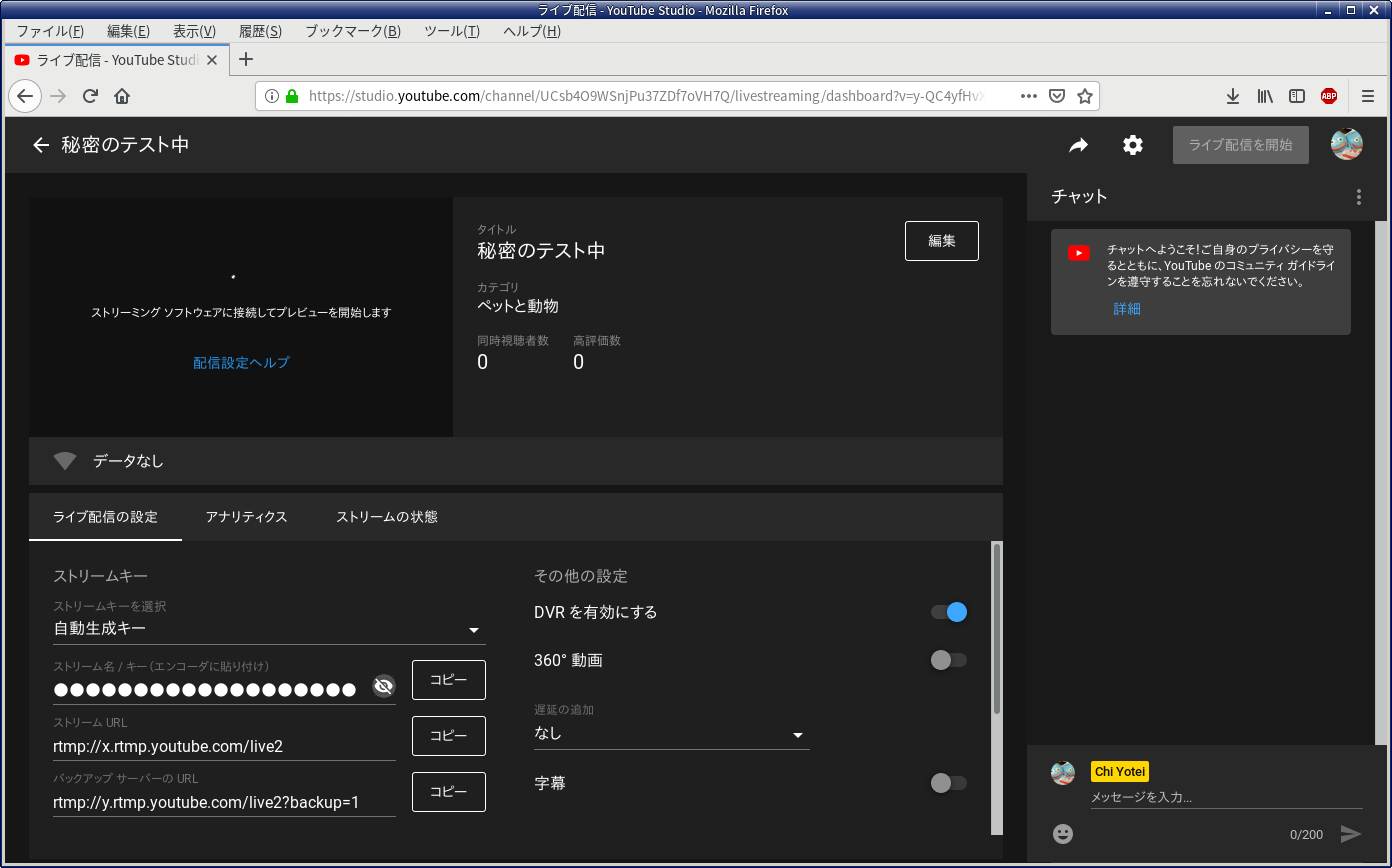Image resolution: width=1392 pixels, height=868 pixels.
Task: Click the ライブ配信を開始 button
Action: pyautogui.click(x=1241, y=145)
